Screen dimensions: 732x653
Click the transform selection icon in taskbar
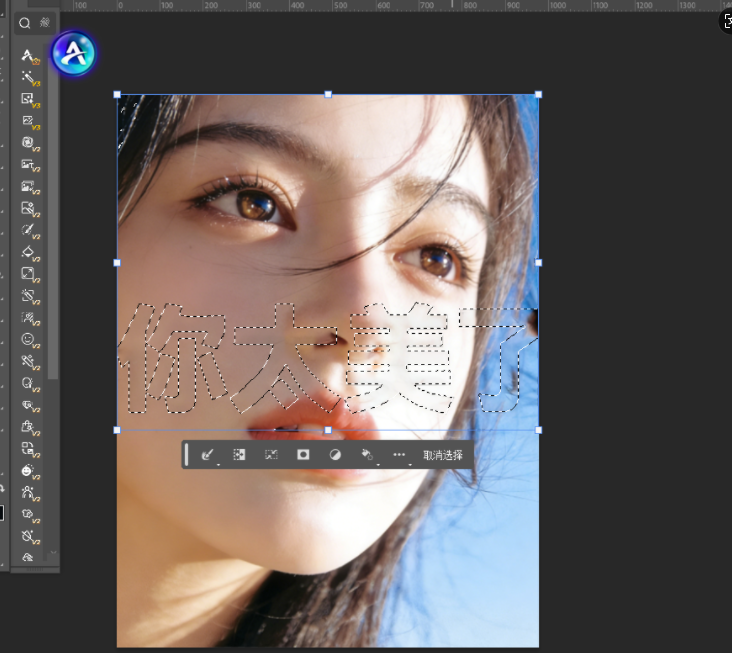point(271,455)
